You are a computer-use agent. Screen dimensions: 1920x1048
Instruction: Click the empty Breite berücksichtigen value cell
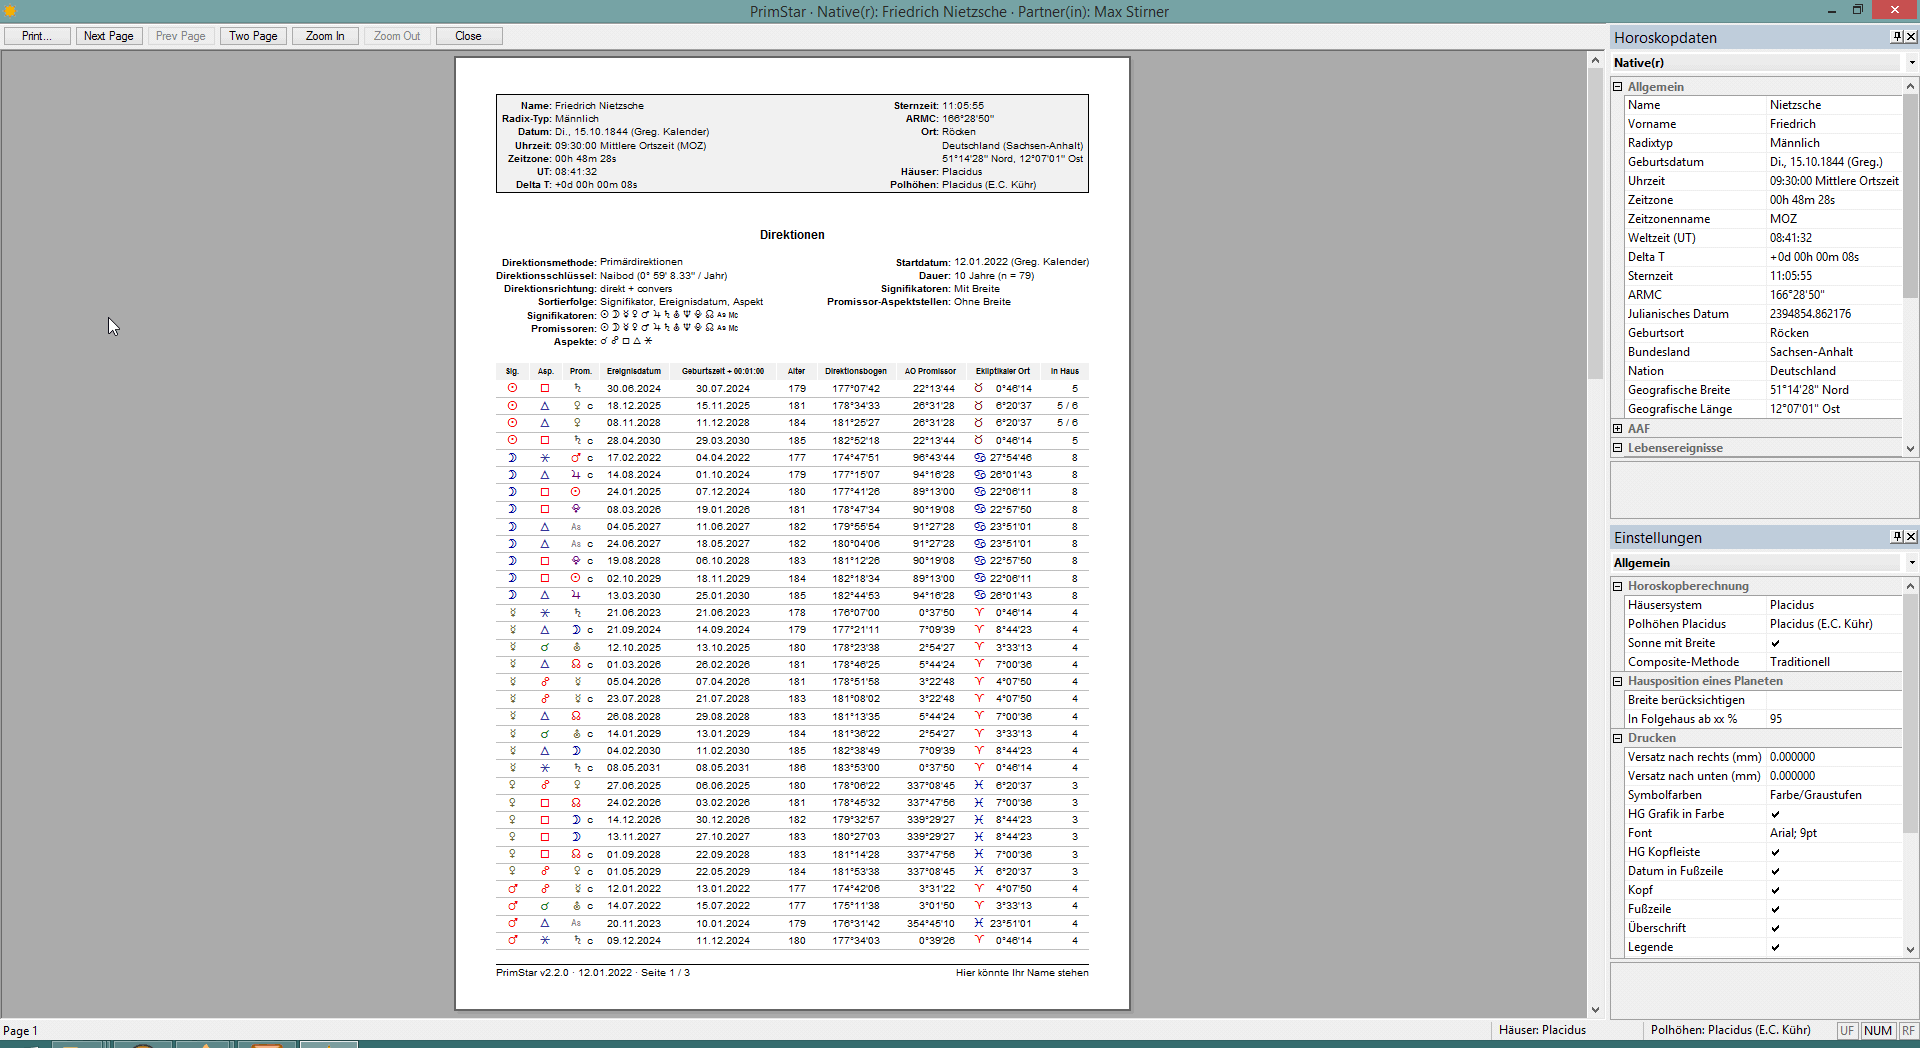[1834, 700]
